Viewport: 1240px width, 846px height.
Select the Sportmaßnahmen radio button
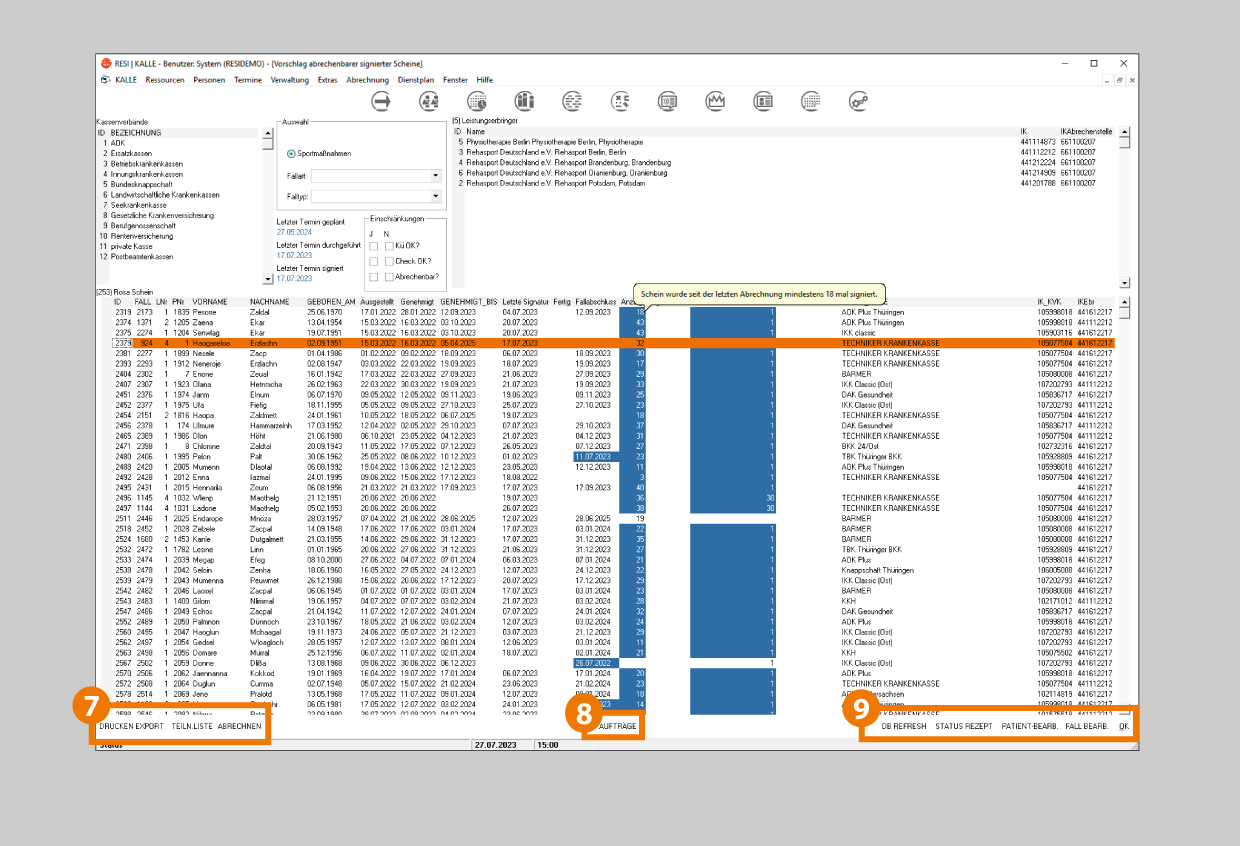click(x=291, y=154)
